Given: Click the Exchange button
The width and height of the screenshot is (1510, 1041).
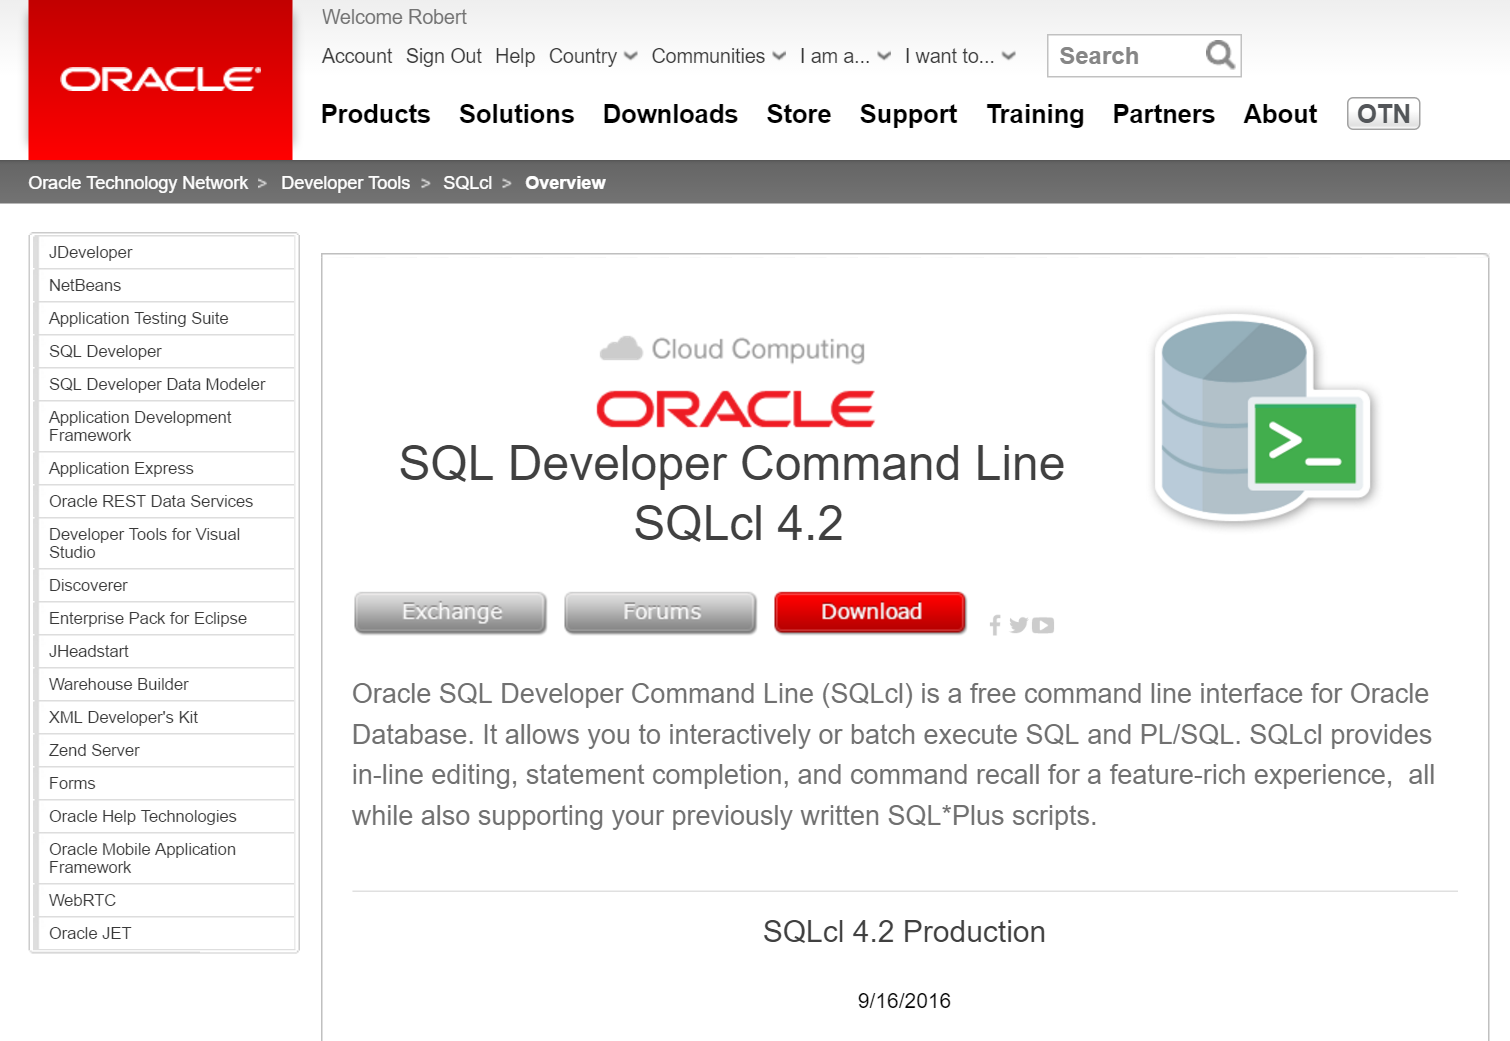Looking at the screenshot, I should [451, 612].
